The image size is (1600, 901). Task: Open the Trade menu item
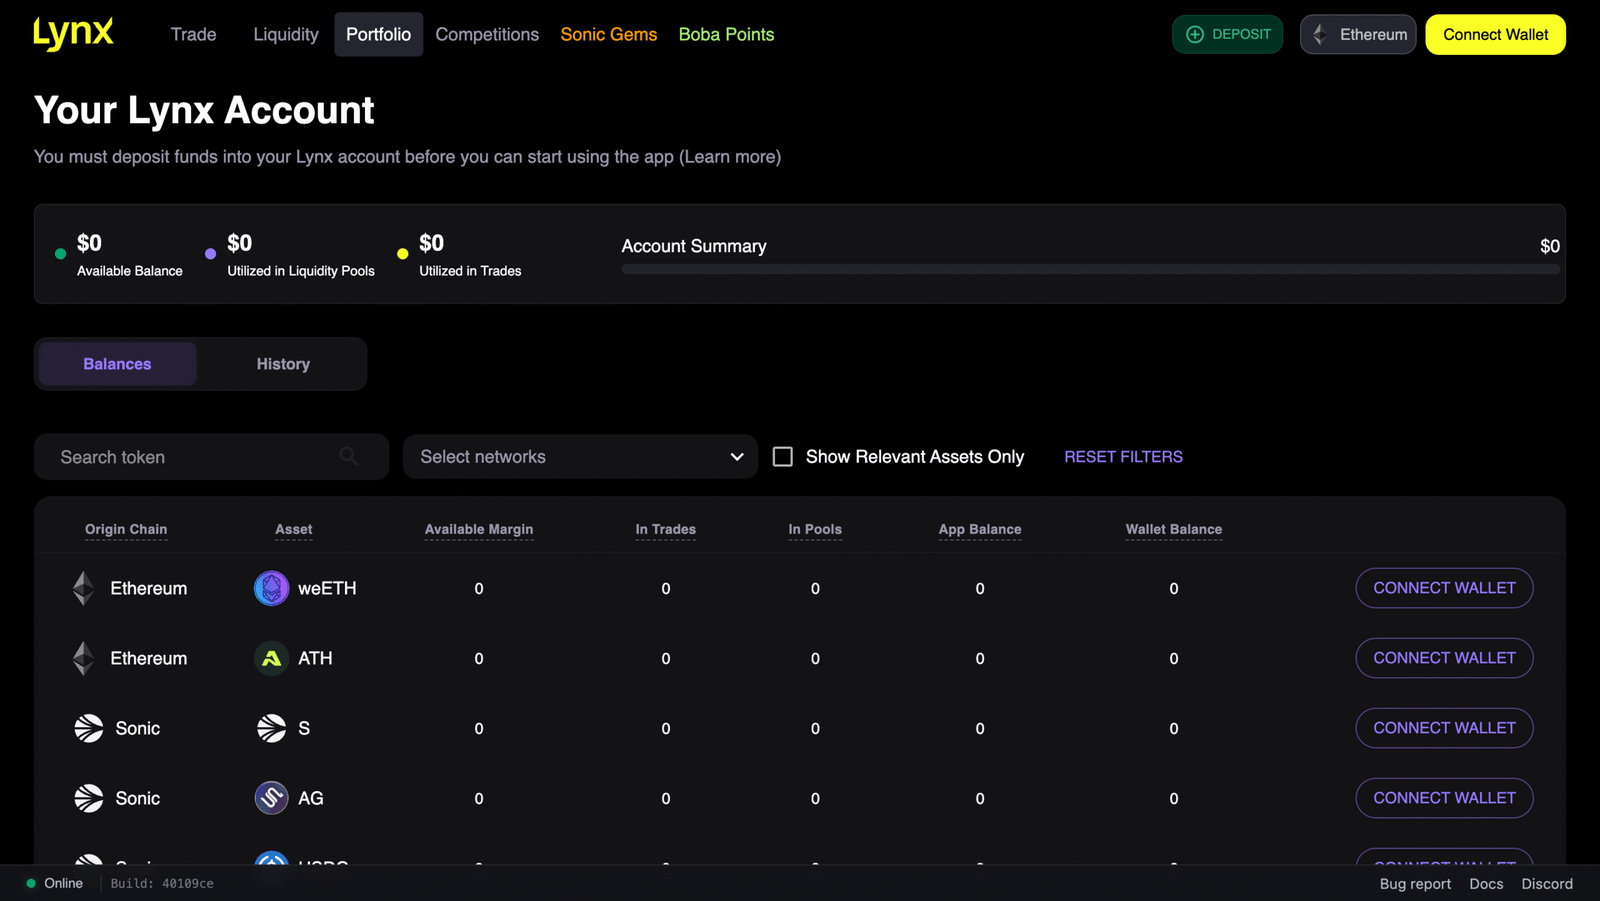[193, 35]
